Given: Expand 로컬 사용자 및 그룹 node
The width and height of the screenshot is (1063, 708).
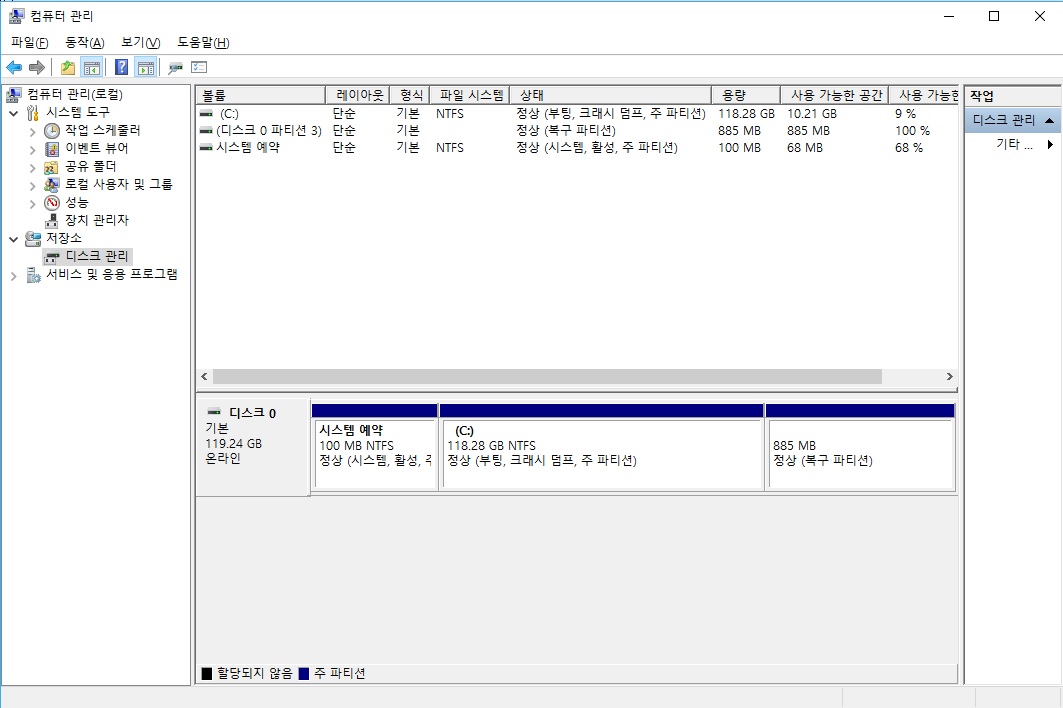Looking at the screenshot, I should pos(32,185).
